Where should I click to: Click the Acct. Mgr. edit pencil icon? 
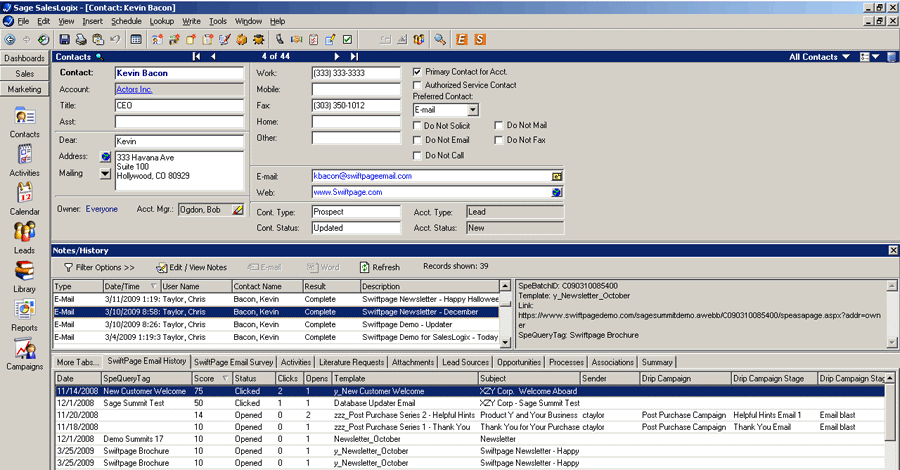click(x=238, y=210)
